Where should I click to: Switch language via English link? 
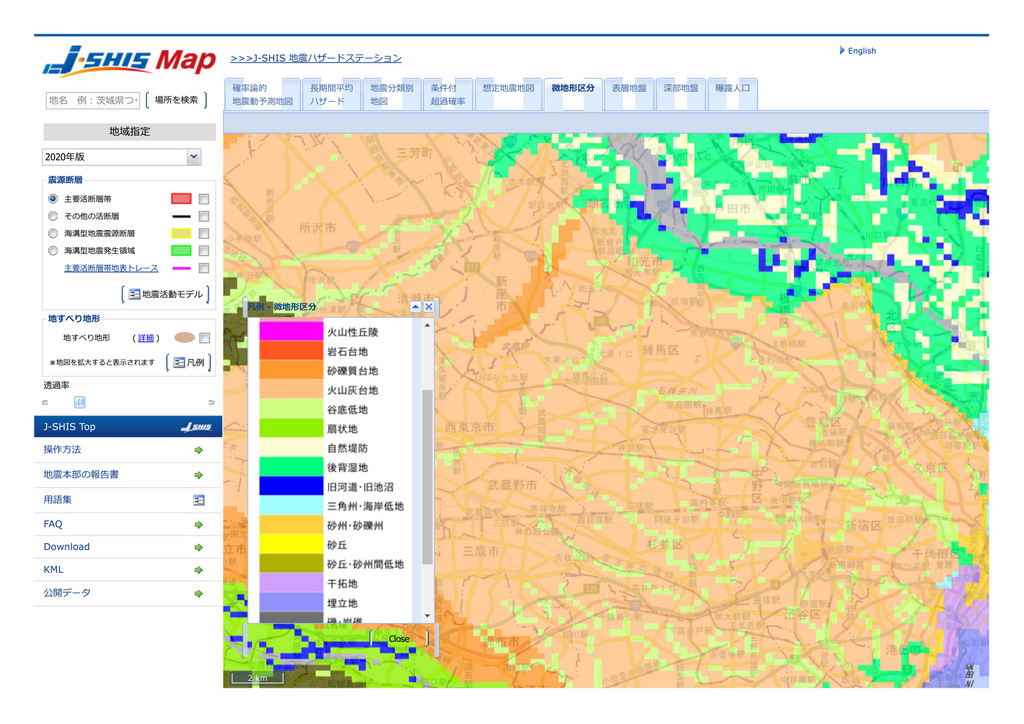click(861, 51)
